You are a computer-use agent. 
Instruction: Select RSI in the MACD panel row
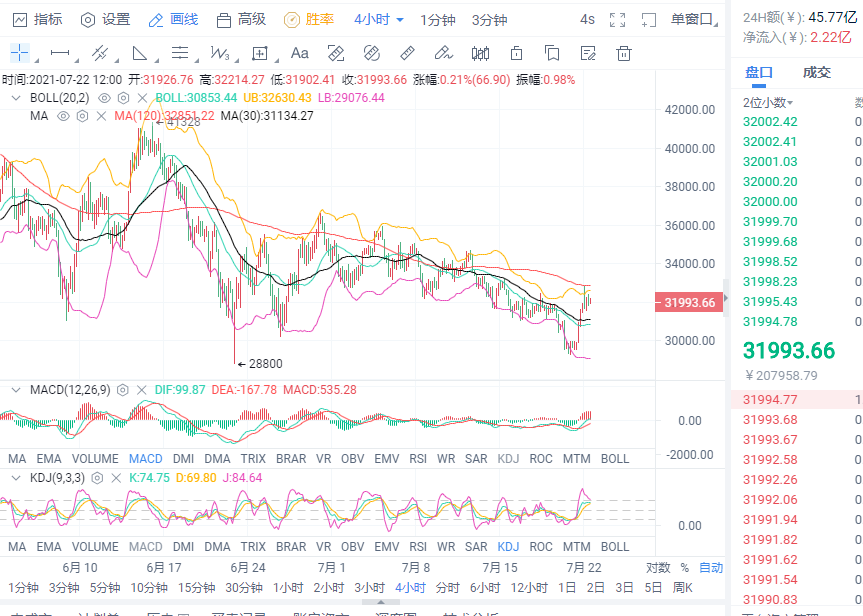418,459
